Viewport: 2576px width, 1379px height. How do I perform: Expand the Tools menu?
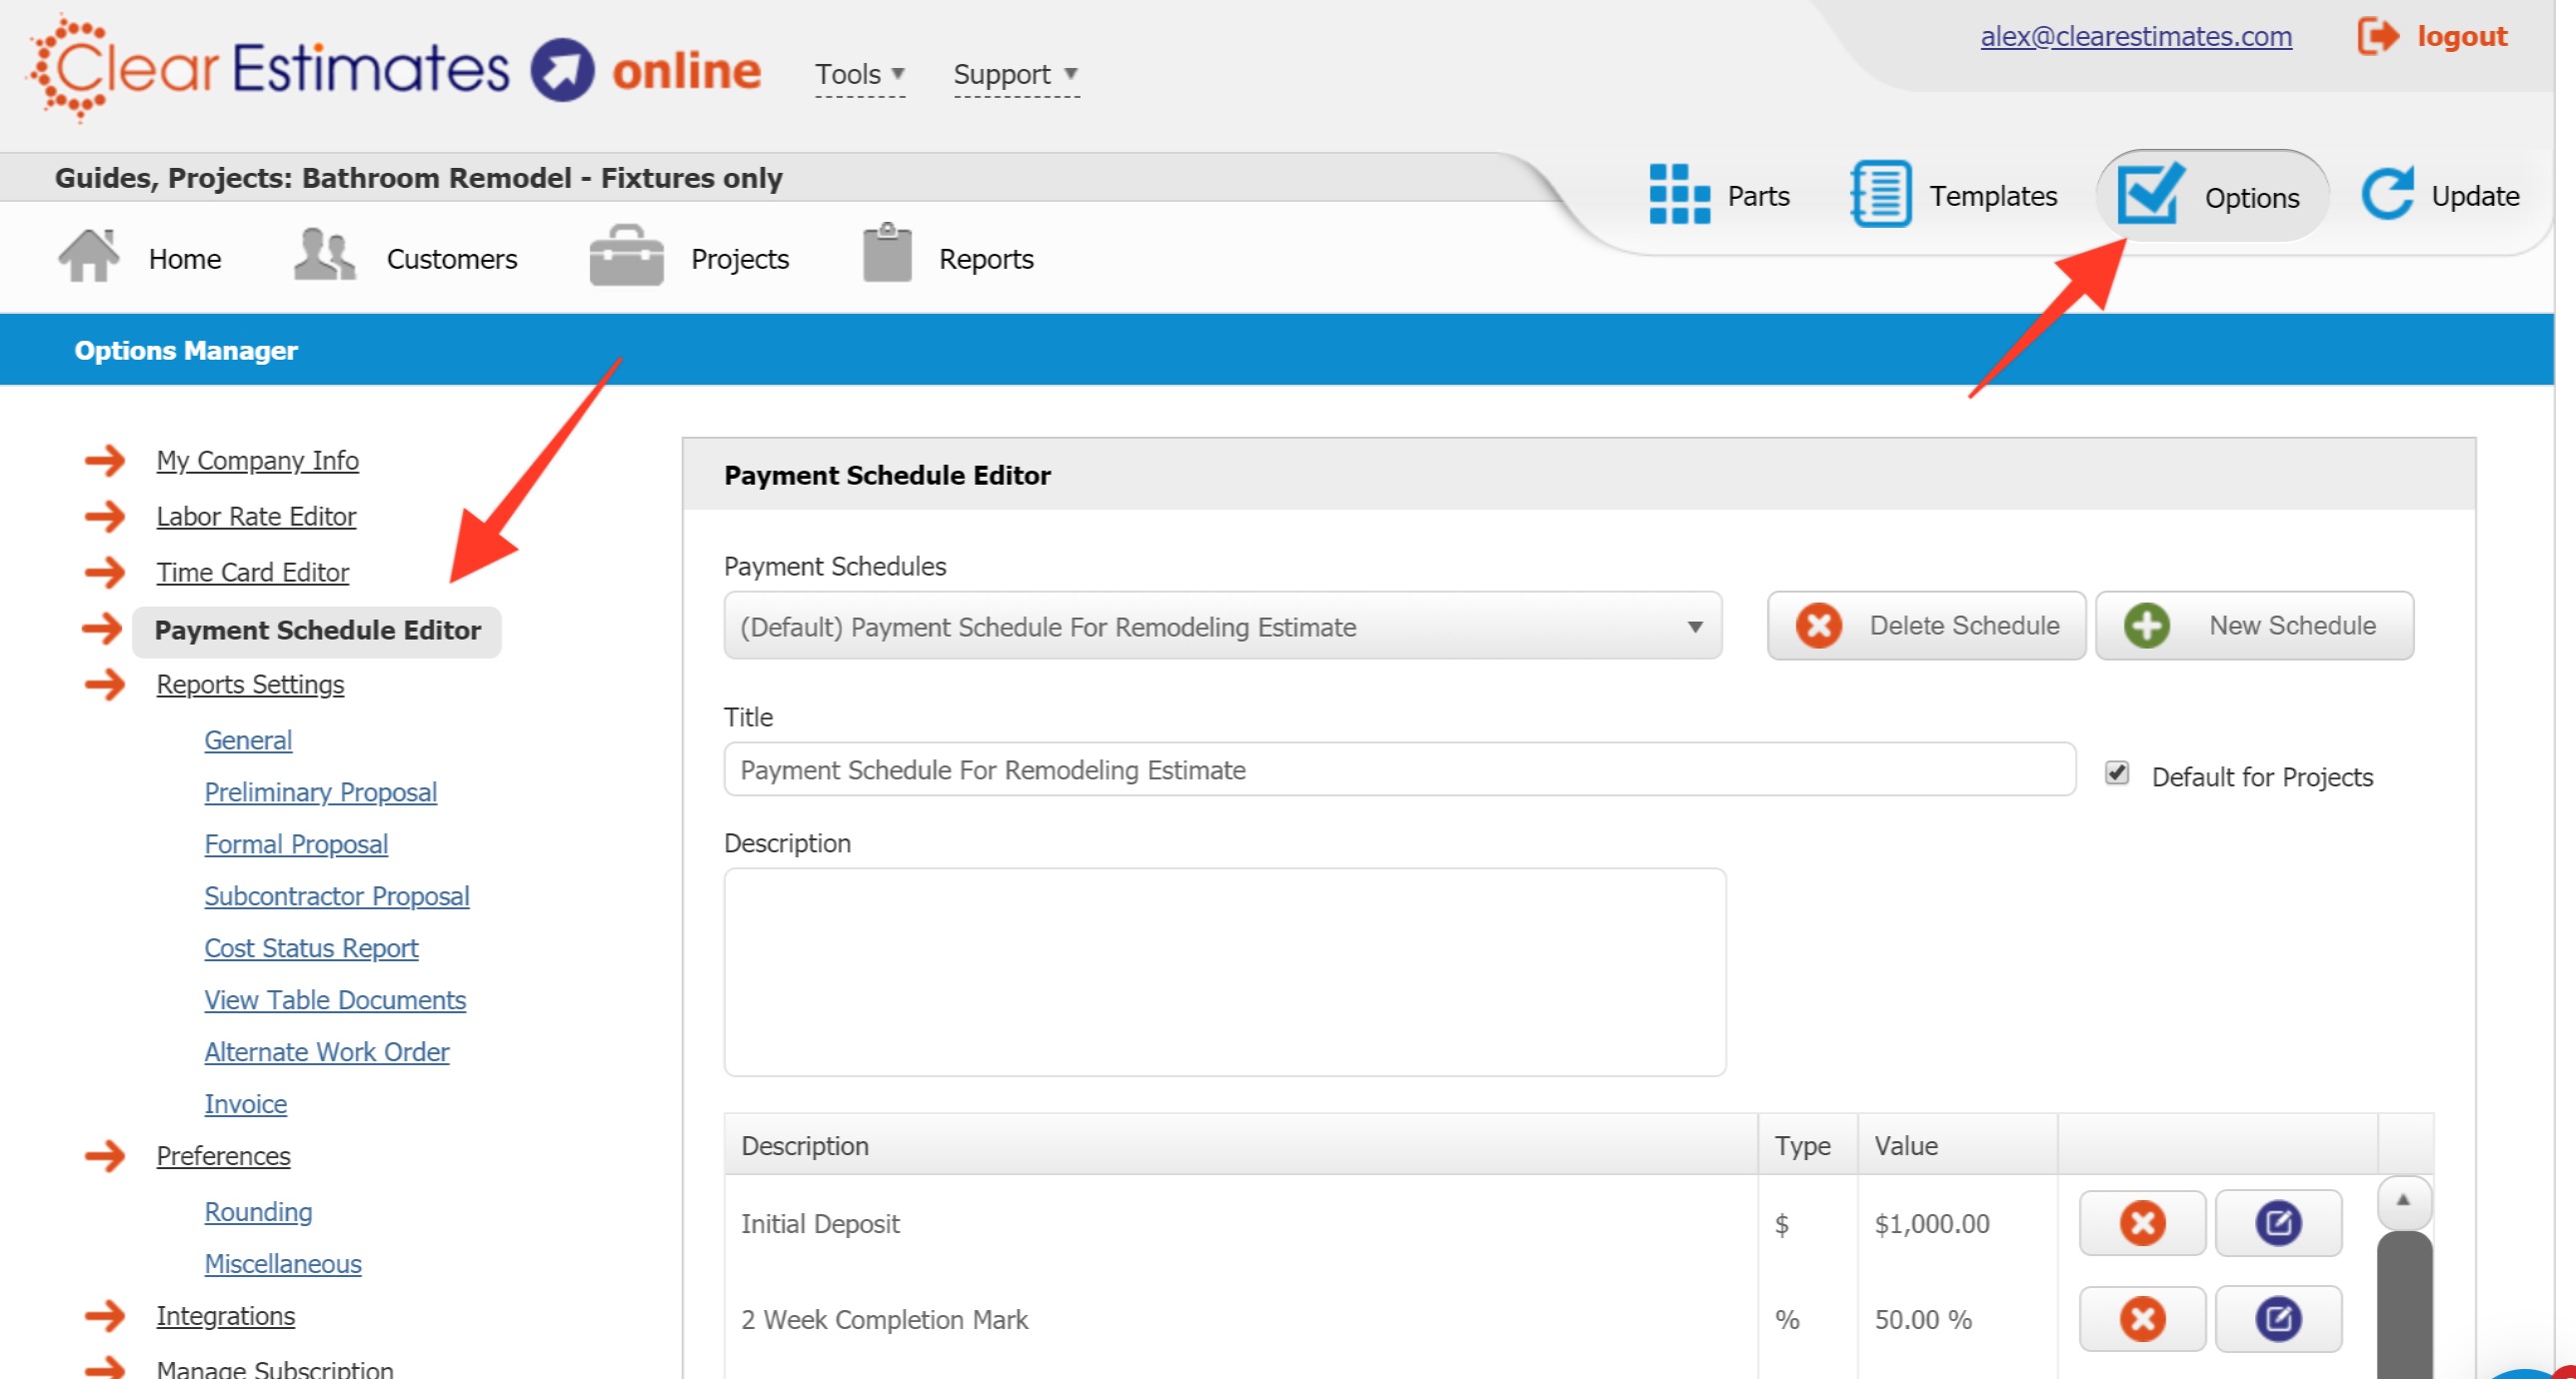click(x=858, y=73)
